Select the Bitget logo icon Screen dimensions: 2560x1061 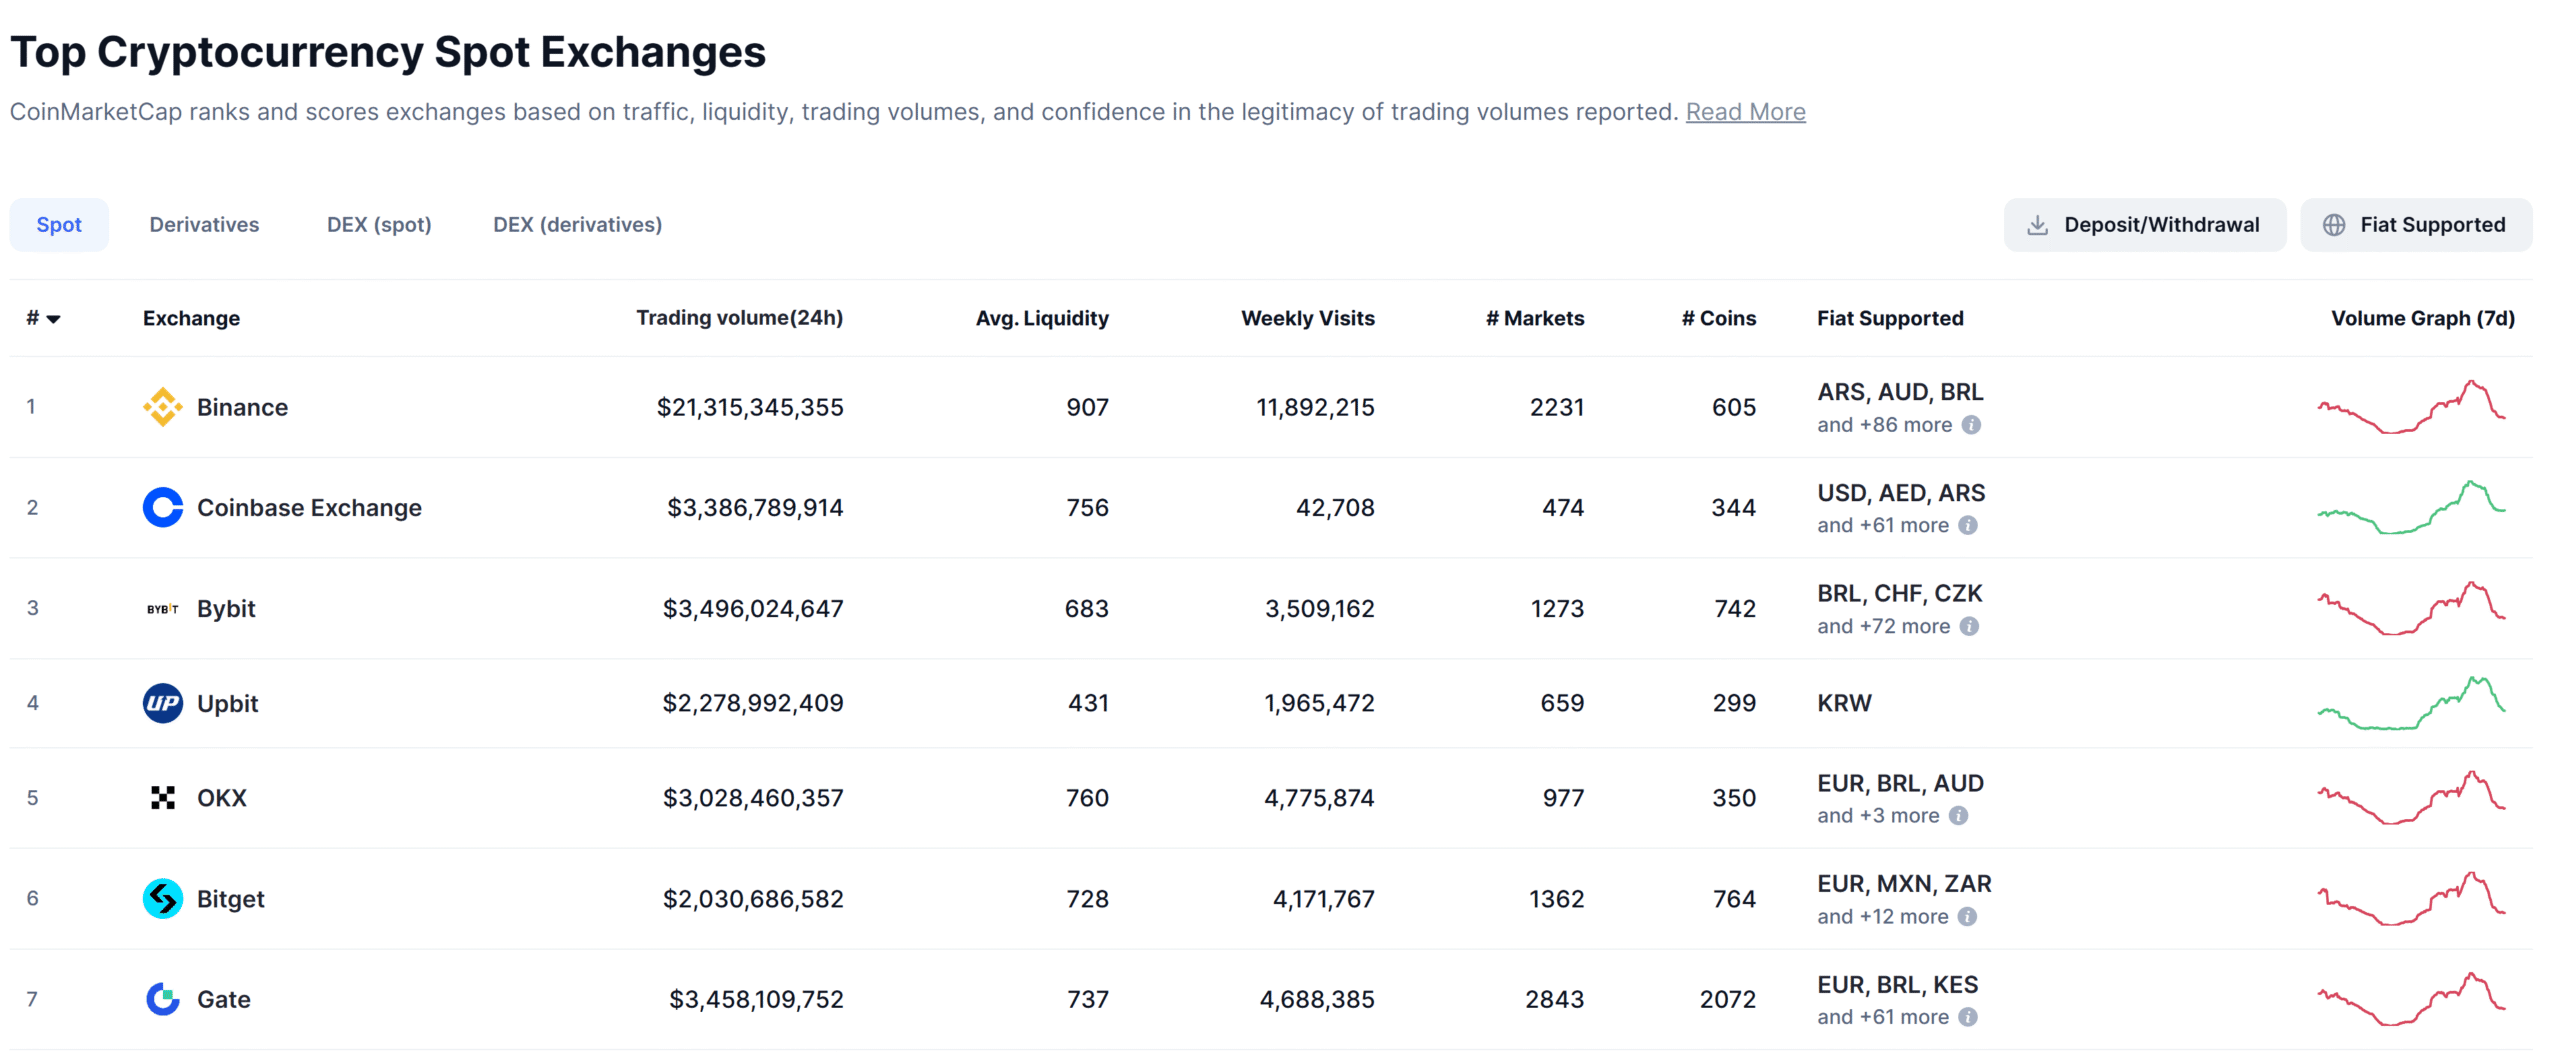click(x=162, y=898)
